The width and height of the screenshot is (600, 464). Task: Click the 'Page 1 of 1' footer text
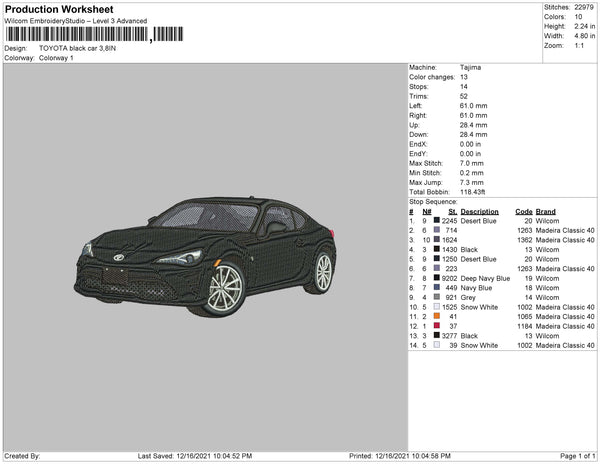tap(577, 456)
